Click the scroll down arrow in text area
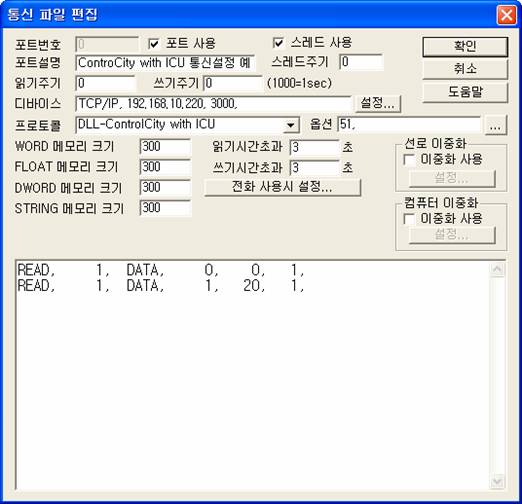 497,481
